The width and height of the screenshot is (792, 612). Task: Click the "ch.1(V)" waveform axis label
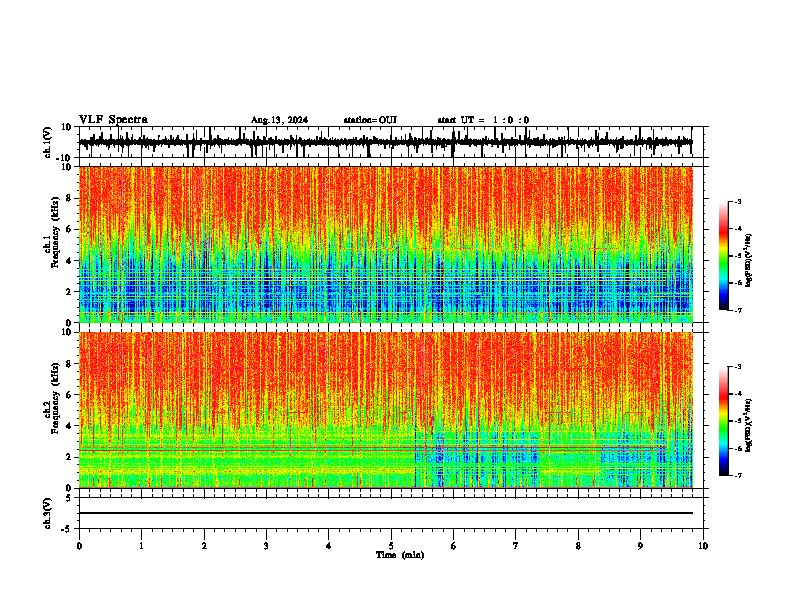48,142
